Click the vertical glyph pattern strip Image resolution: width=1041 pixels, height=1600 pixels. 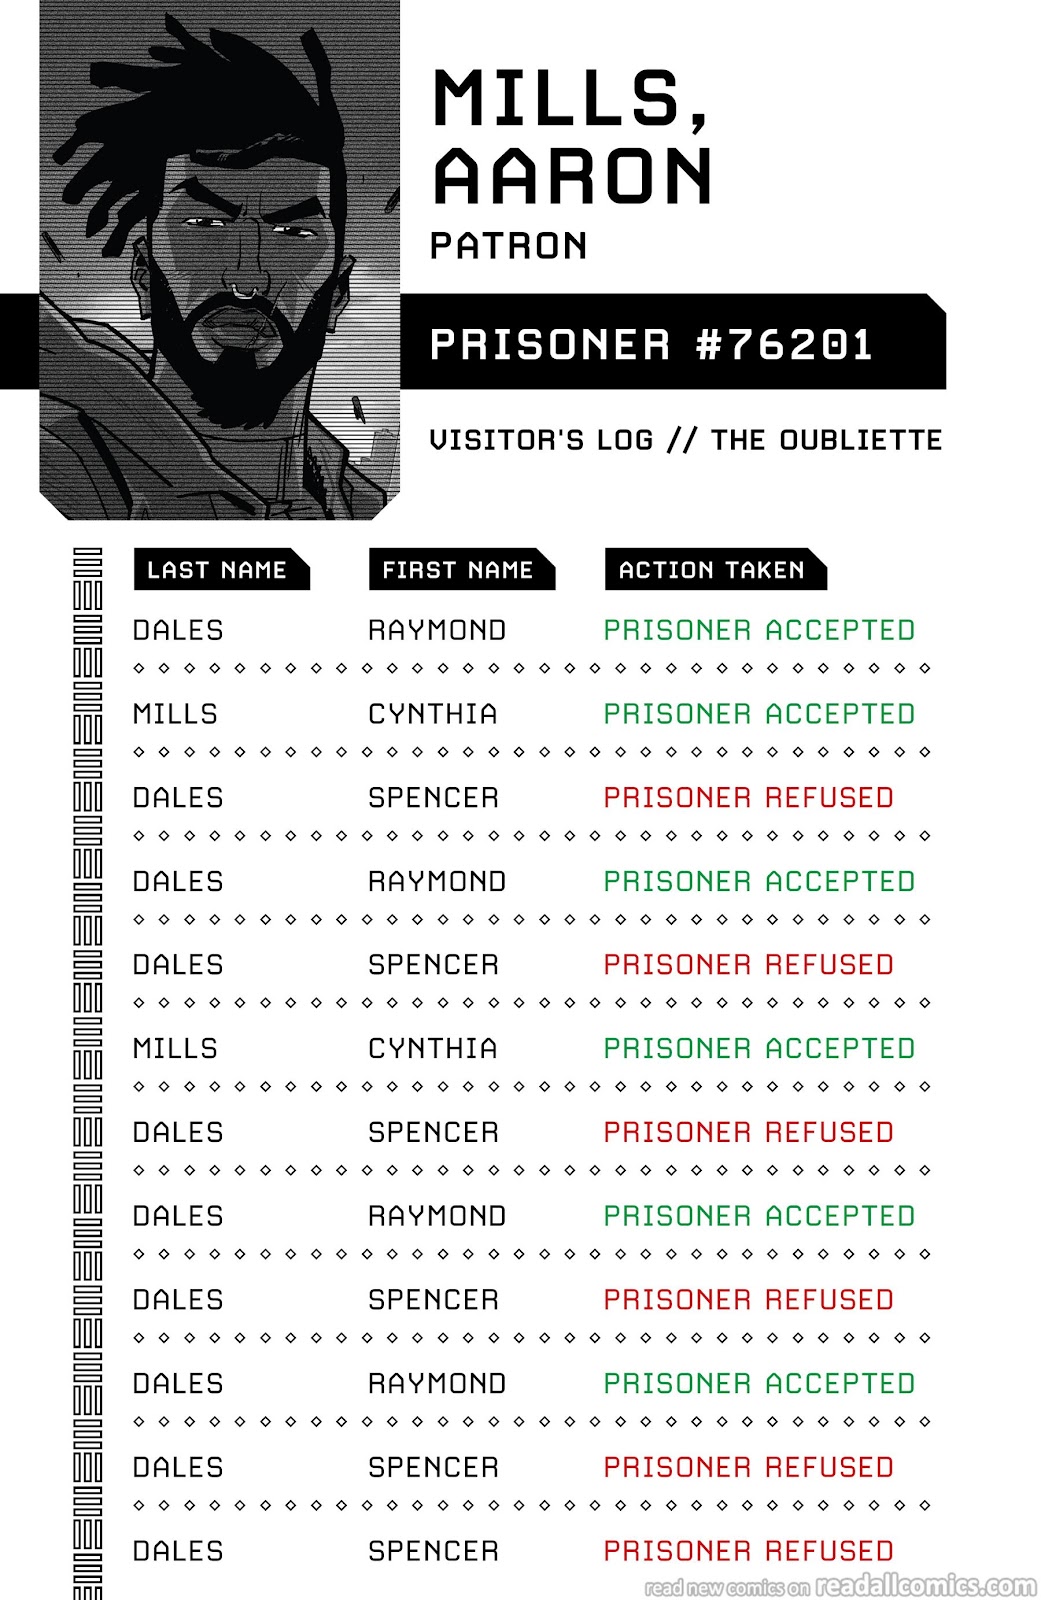[x=88, y=1070]
